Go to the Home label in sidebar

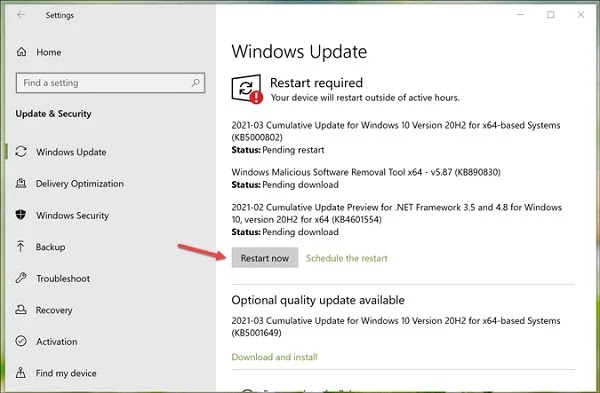49,52
